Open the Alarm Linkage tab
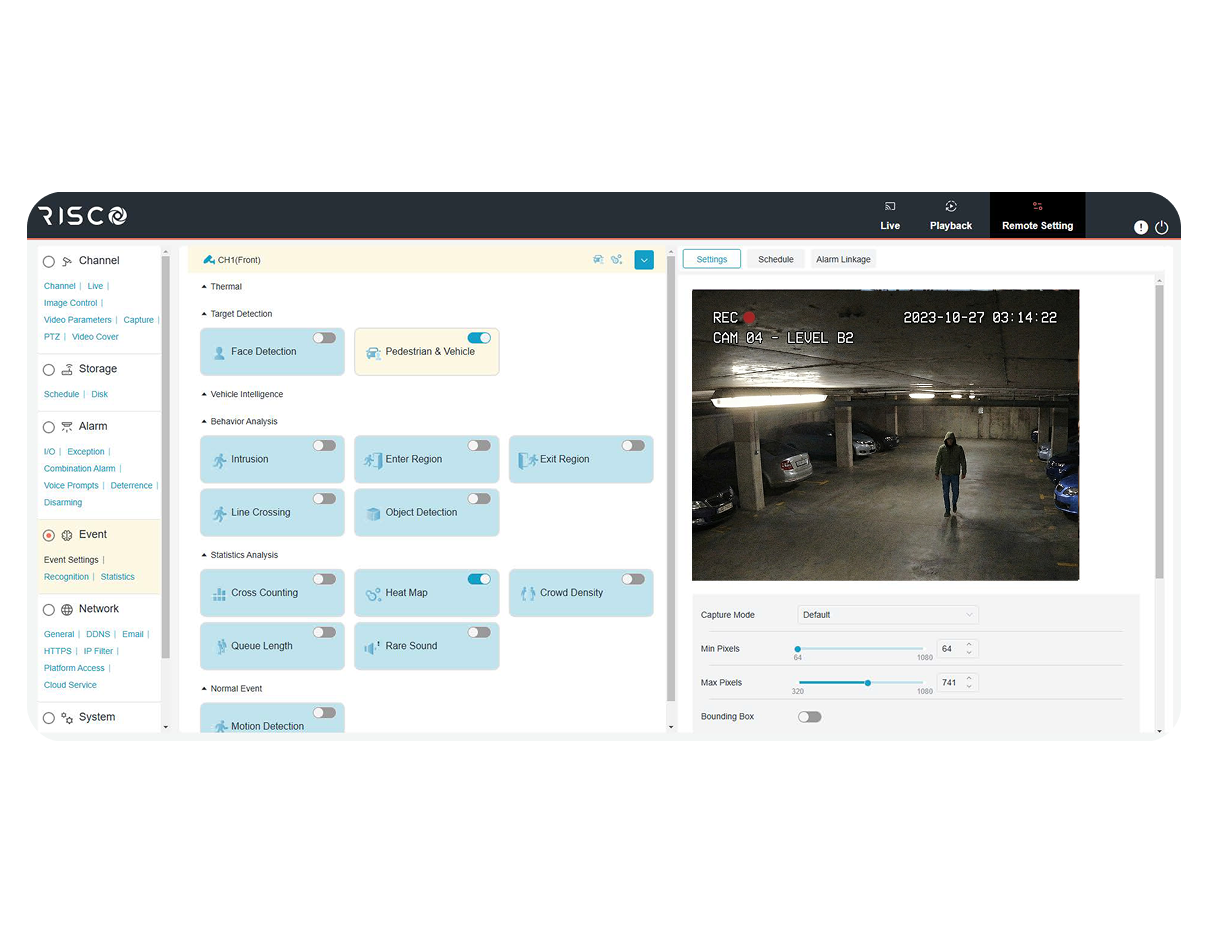The width and height of the screenshot is (1209, 932). tap(843, 259)
